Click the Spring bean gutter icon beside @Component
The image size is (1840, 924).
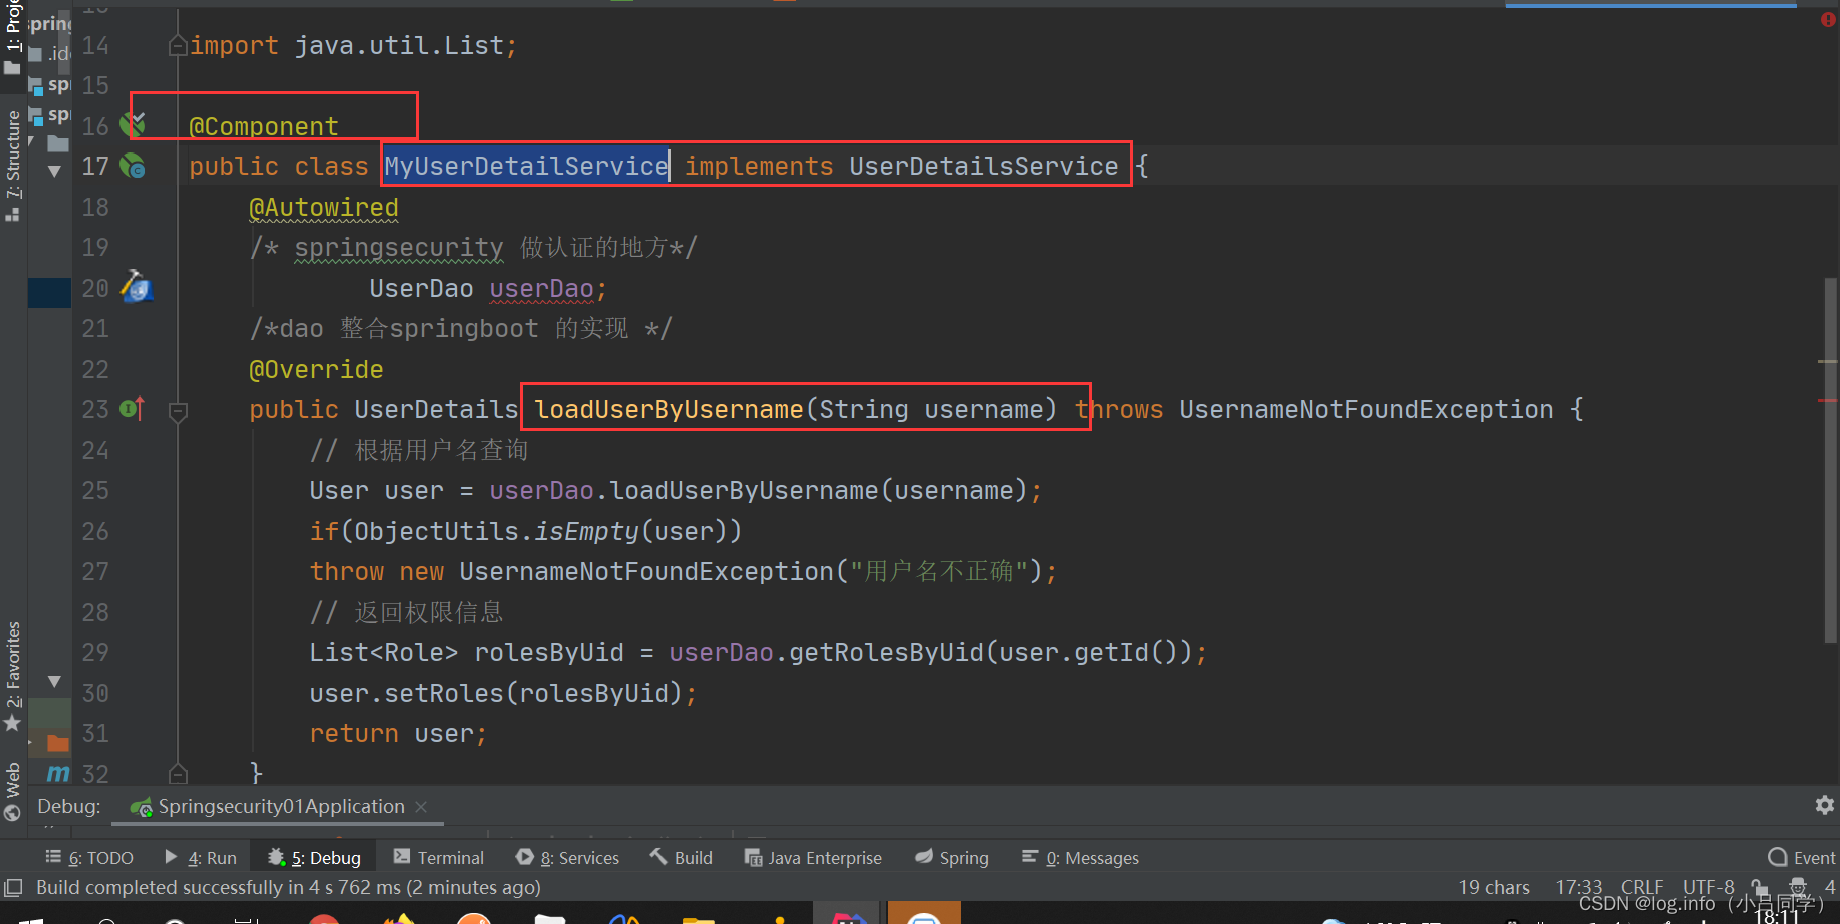[132, 124]
